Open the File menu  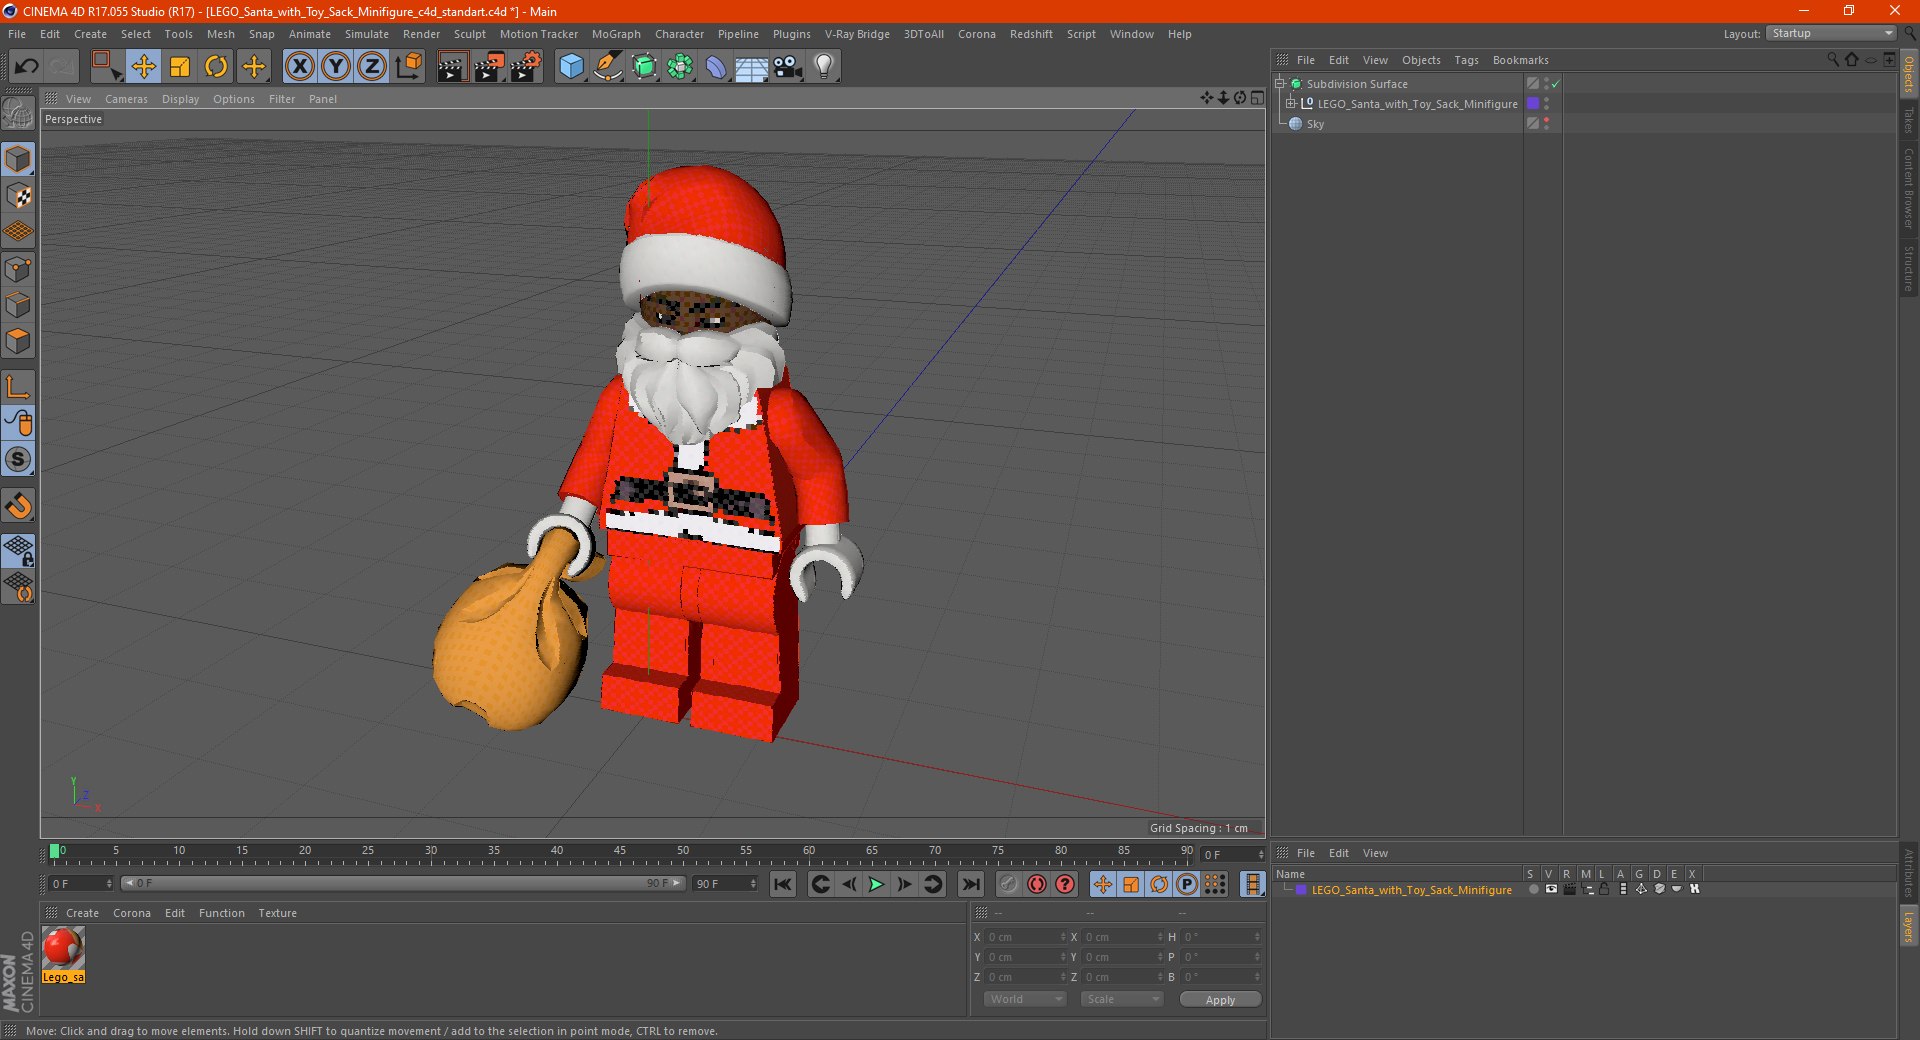[17, 34]
